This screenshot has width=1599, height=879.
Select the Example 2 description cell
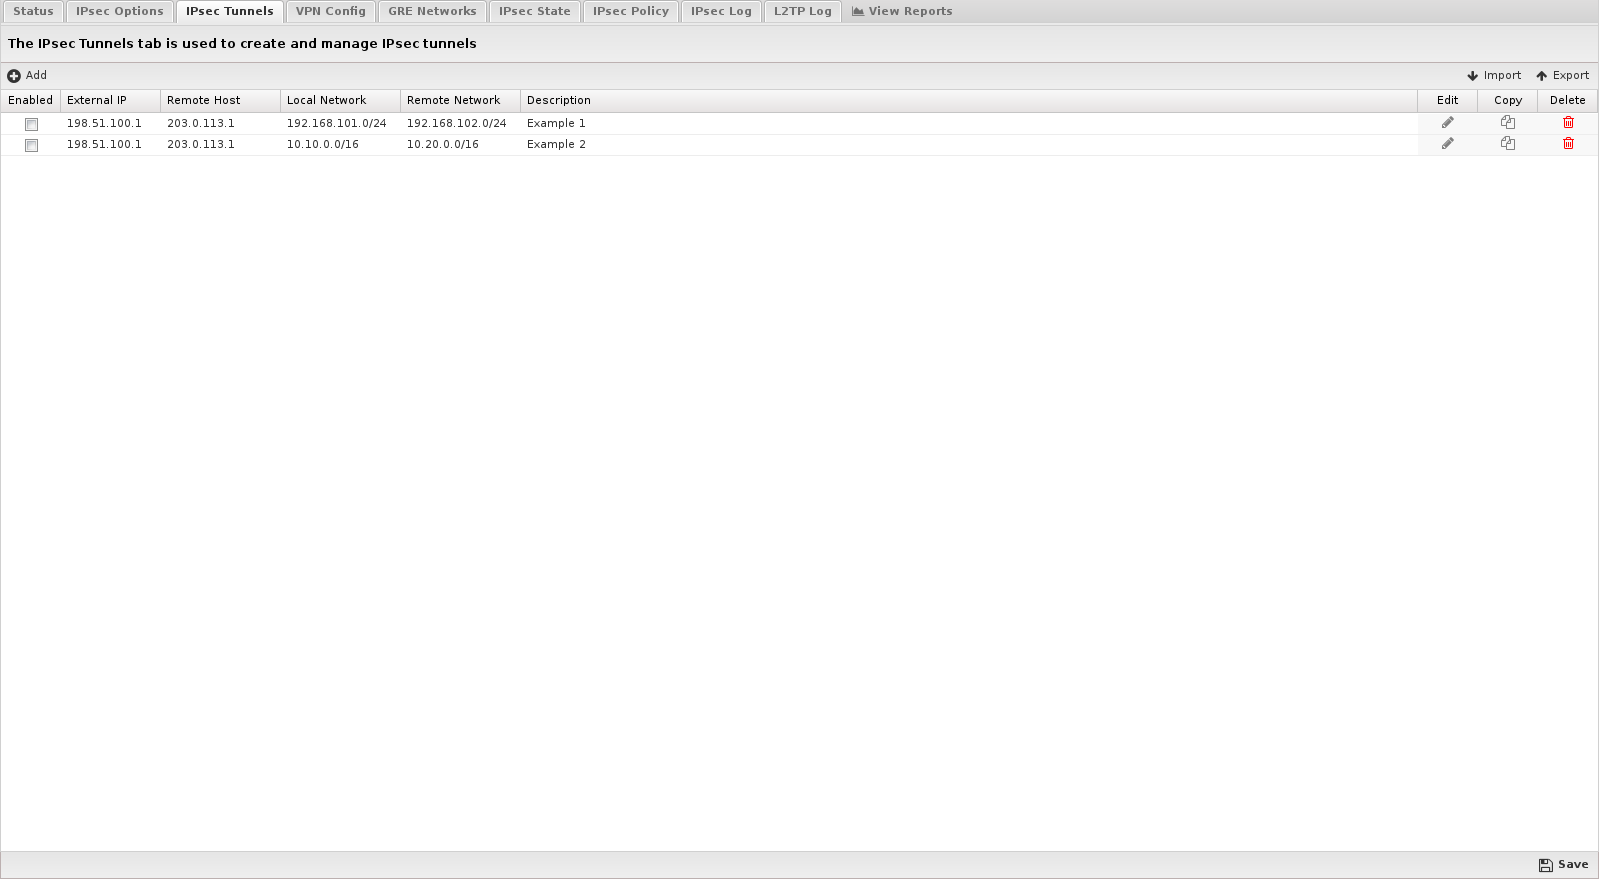(x=969, y=145)
